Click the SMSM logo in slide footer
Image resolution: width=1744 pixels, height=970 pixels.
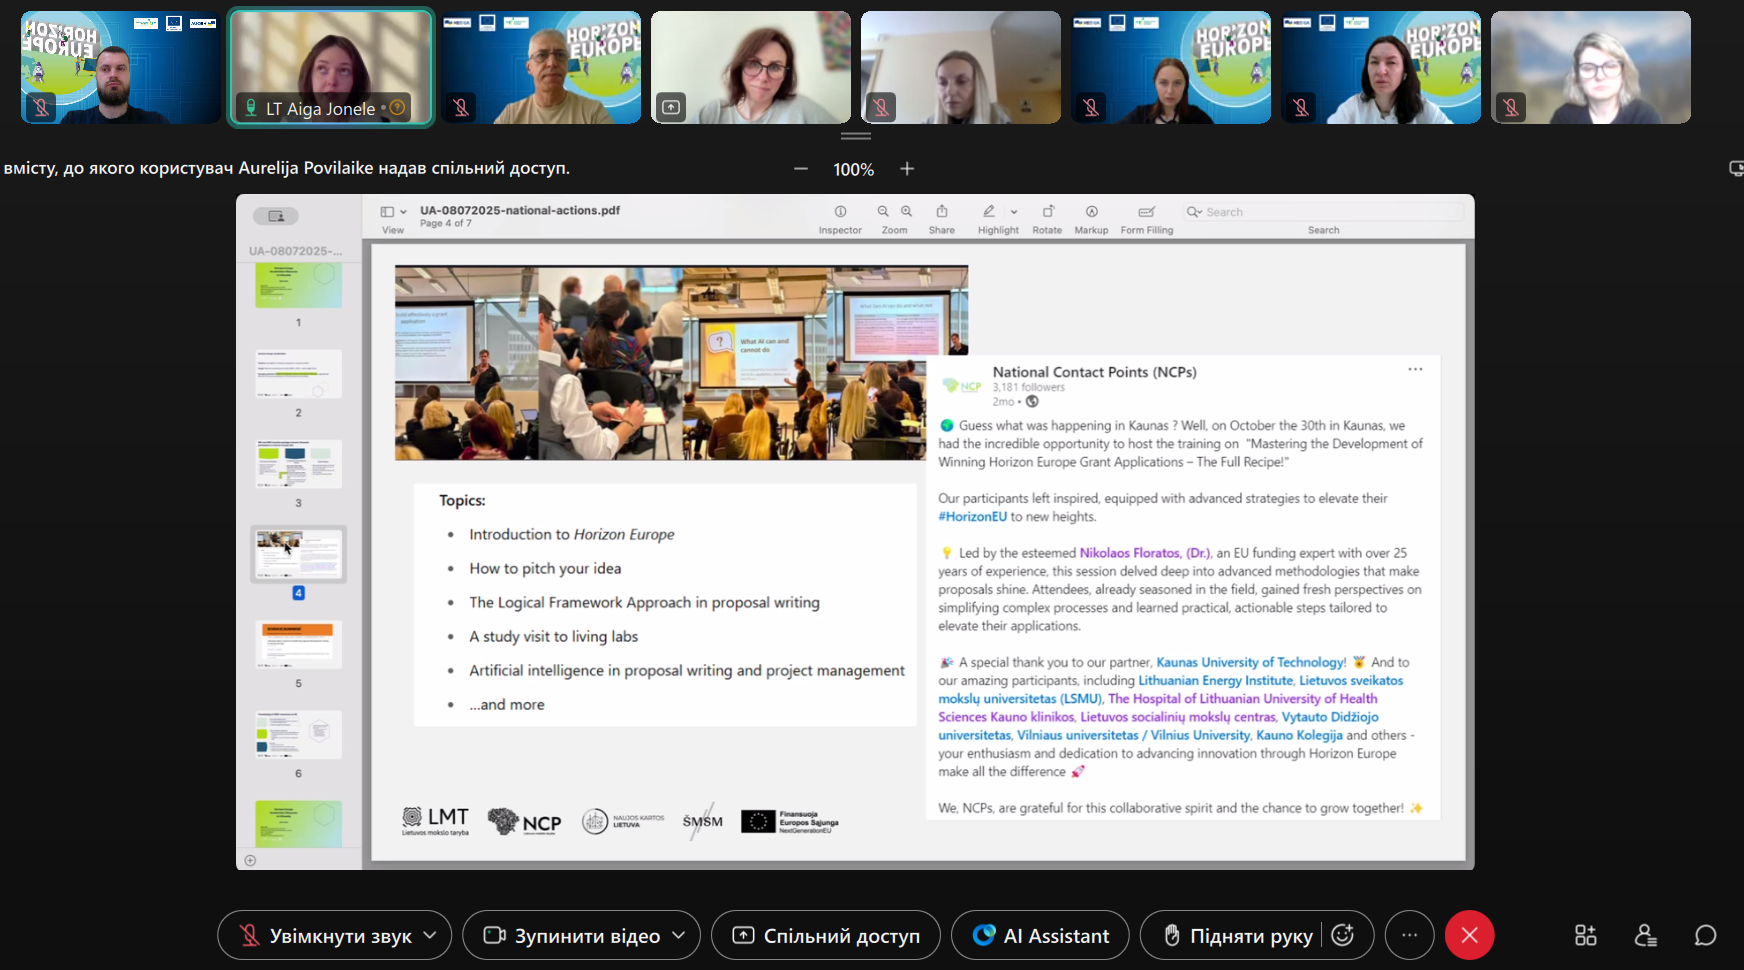[x=703, y=821]
